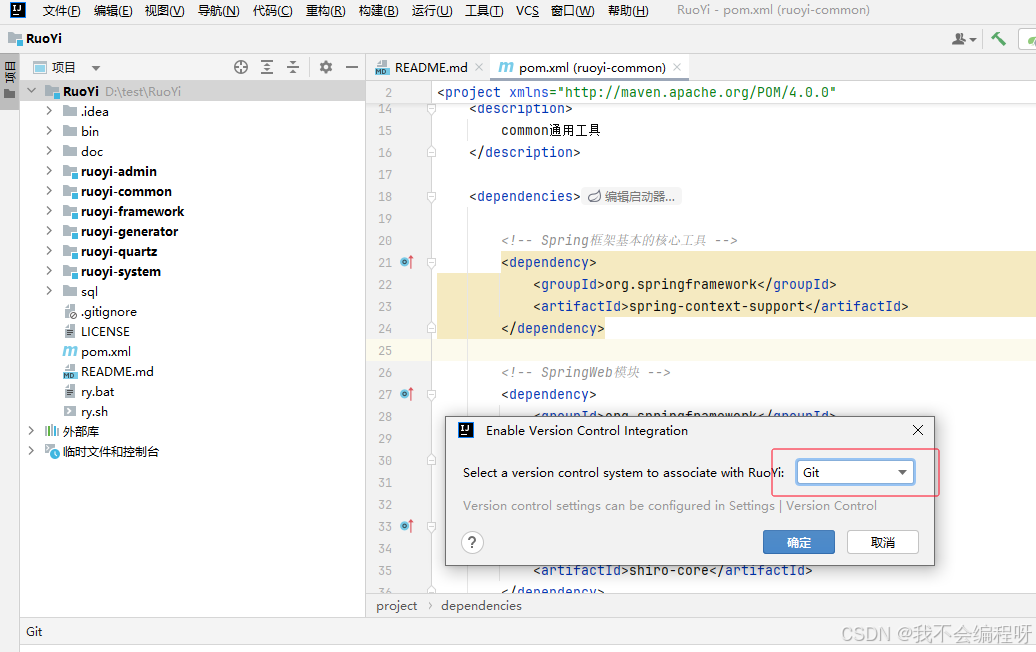
Task: Open the 构建(B) menu
Action: (x=379, y=11)
